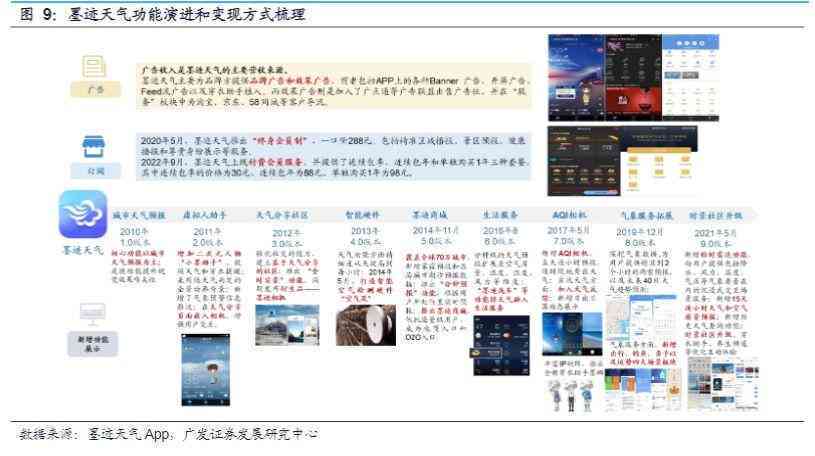The width and height of the screenshot is (815, 456).
Task: Click the 2019 version description paragraph
Action: pos(639,271)
